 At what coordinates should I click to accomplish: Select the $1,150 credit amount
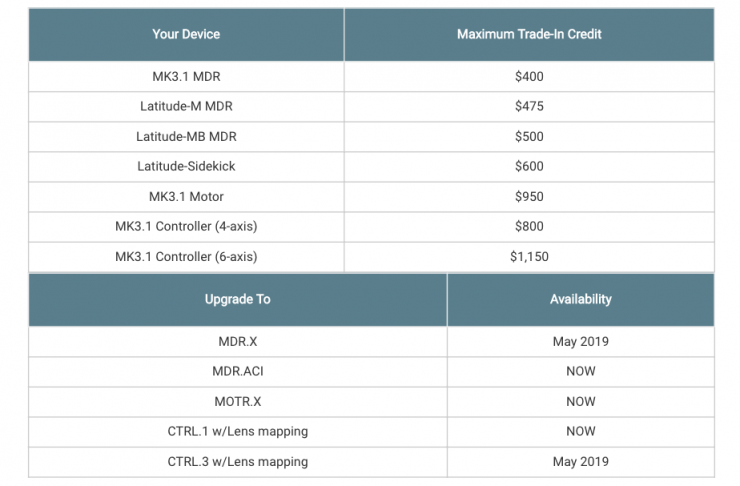click(529, 256)
